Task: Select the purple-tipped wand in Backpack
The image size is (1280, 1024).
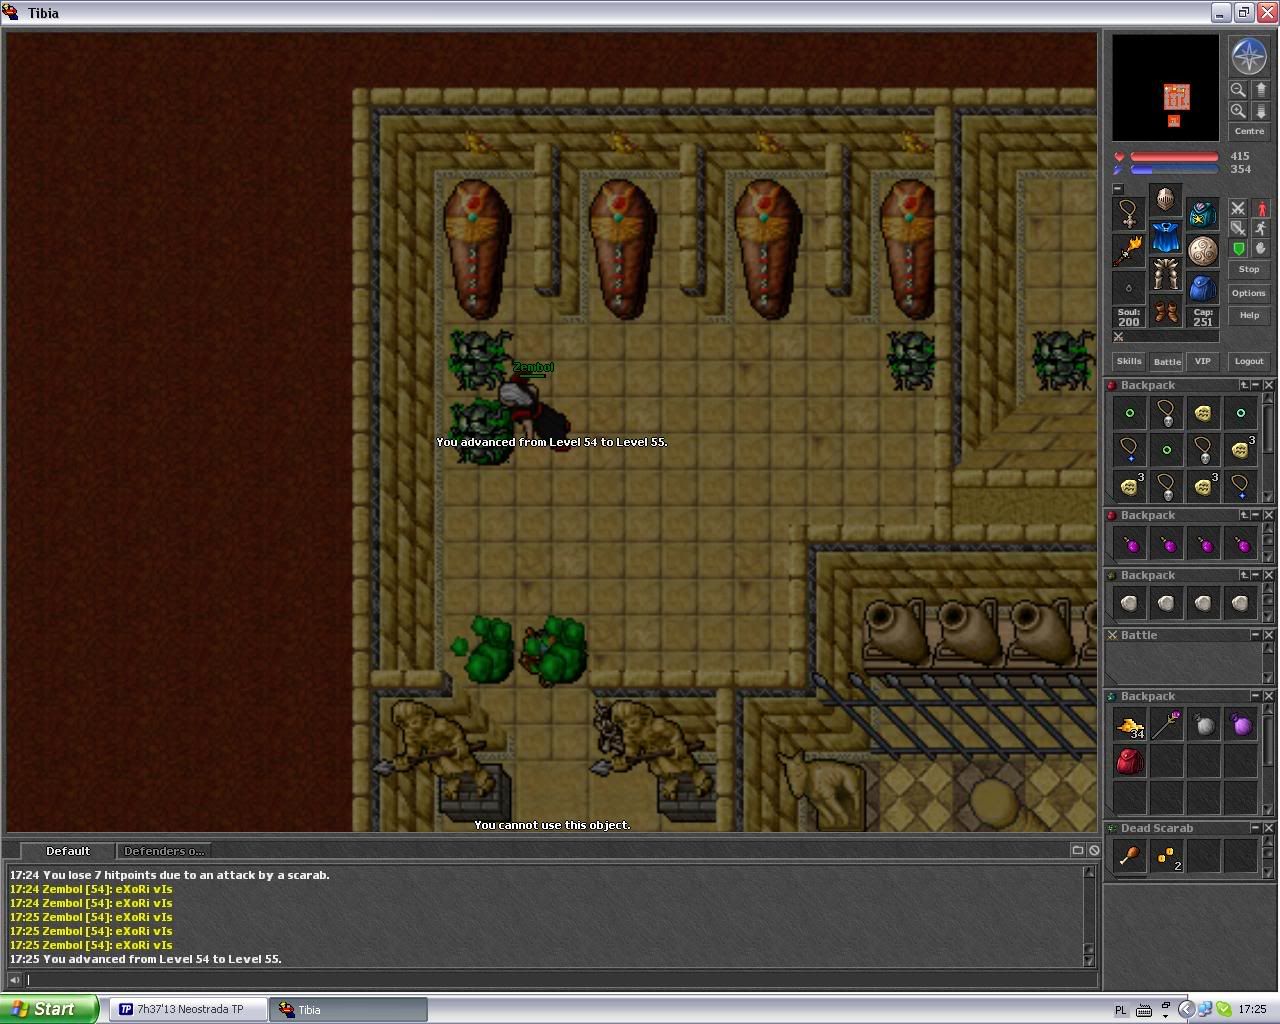Action: tap(1167, 725)
